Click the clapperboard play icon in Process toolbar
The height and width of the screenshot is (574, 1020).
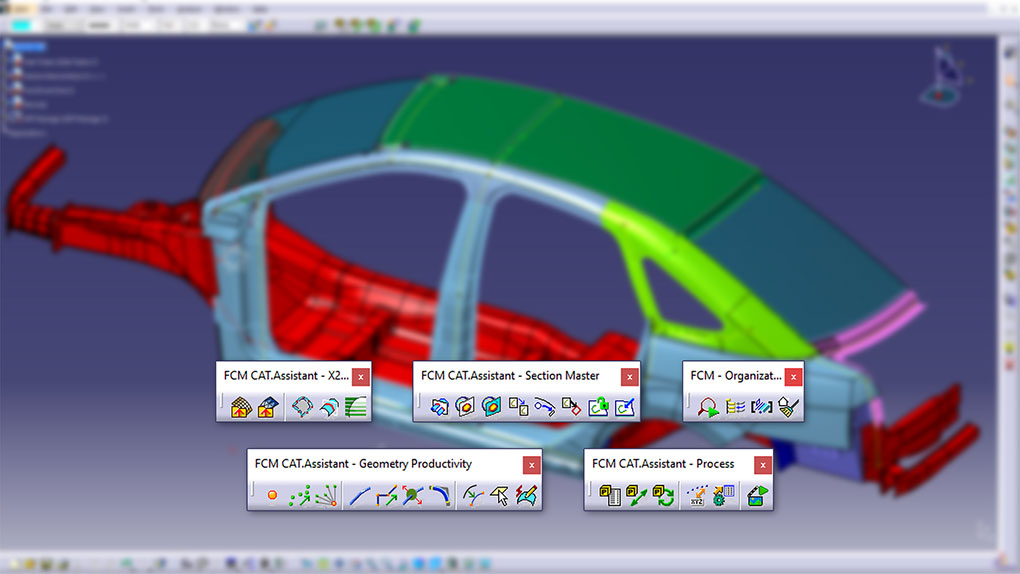757,496
